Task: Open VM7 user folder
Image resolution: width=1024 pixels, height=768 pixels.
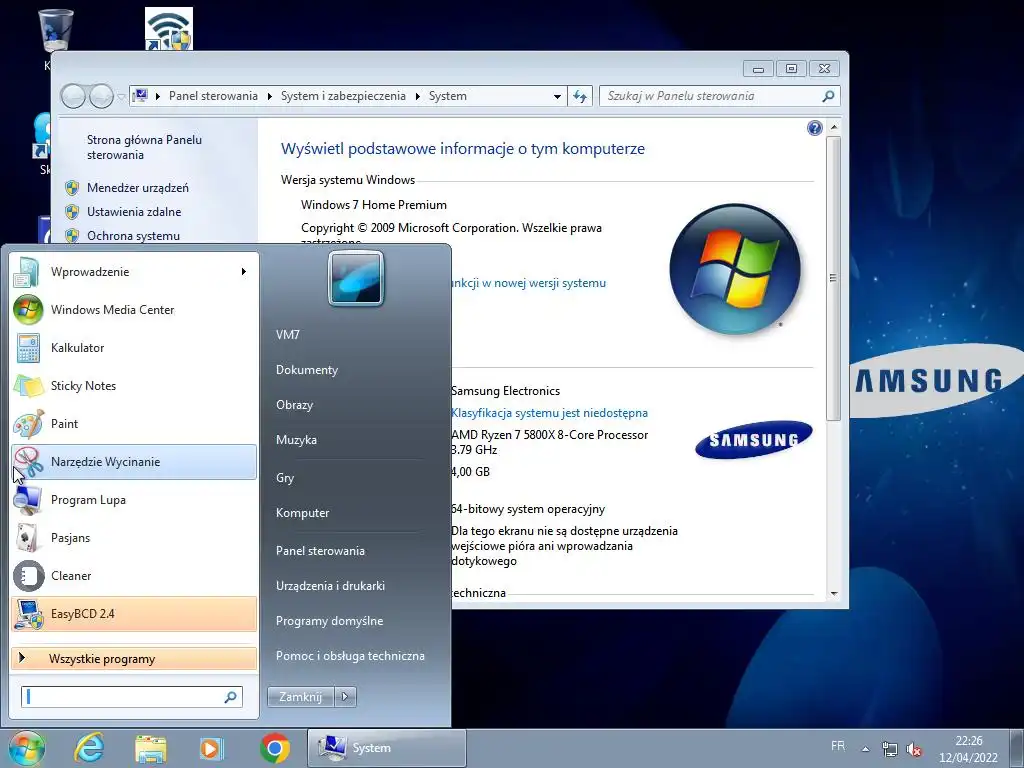Action: click(x=287, y=335)
